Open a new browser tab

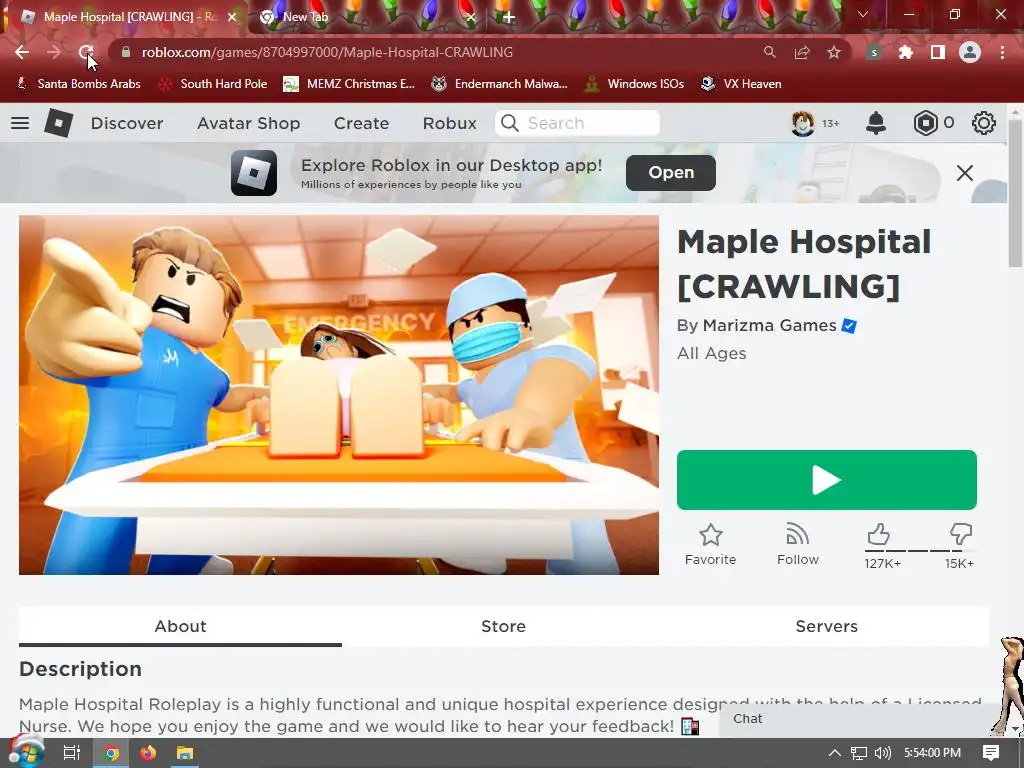click(509, 17)
